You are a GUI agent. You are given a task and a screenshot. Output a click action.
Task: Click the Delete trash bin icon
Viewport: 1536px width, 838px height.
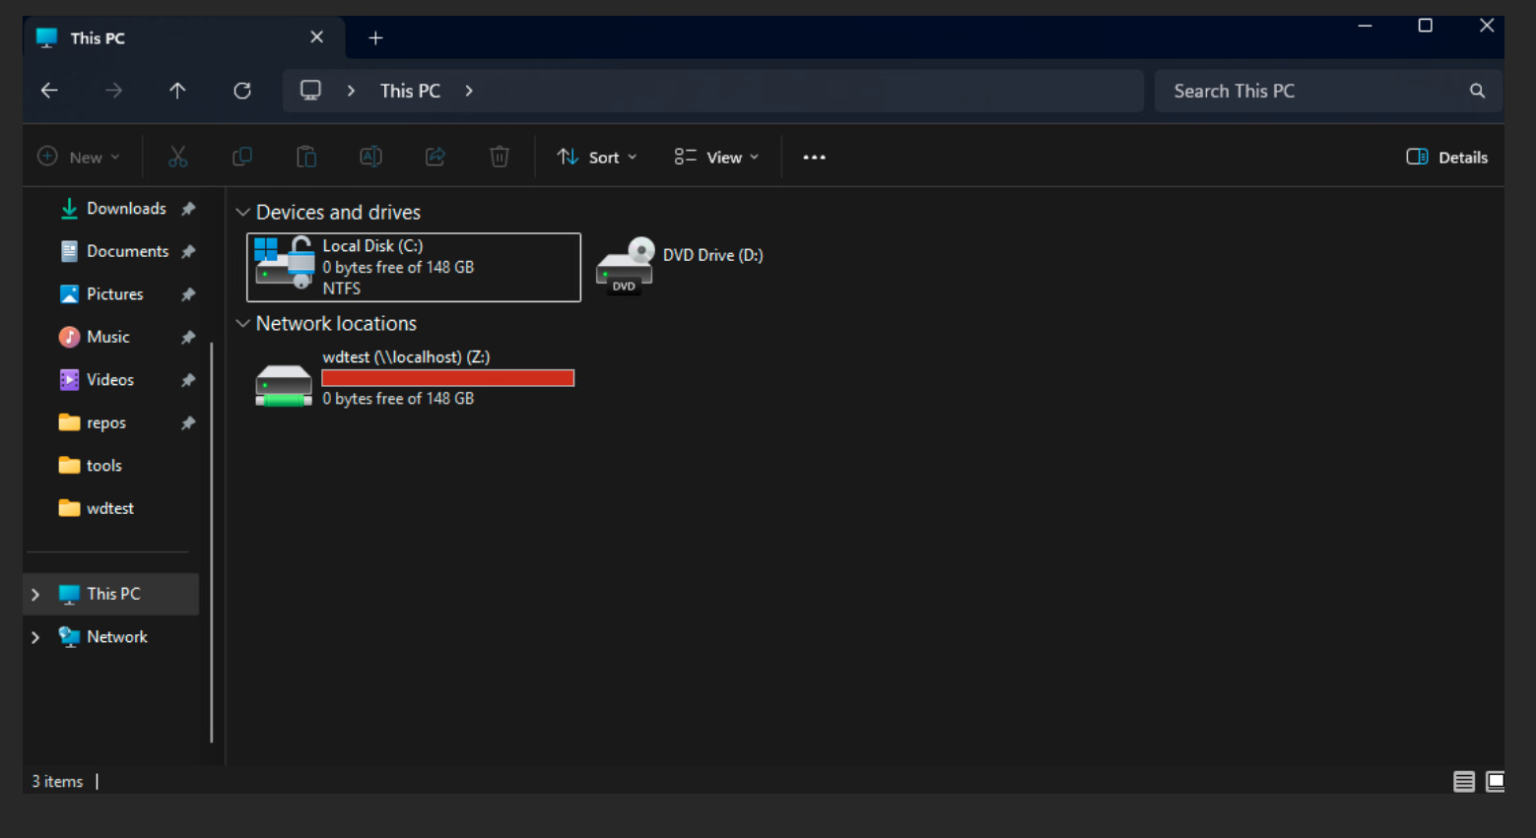499,157
